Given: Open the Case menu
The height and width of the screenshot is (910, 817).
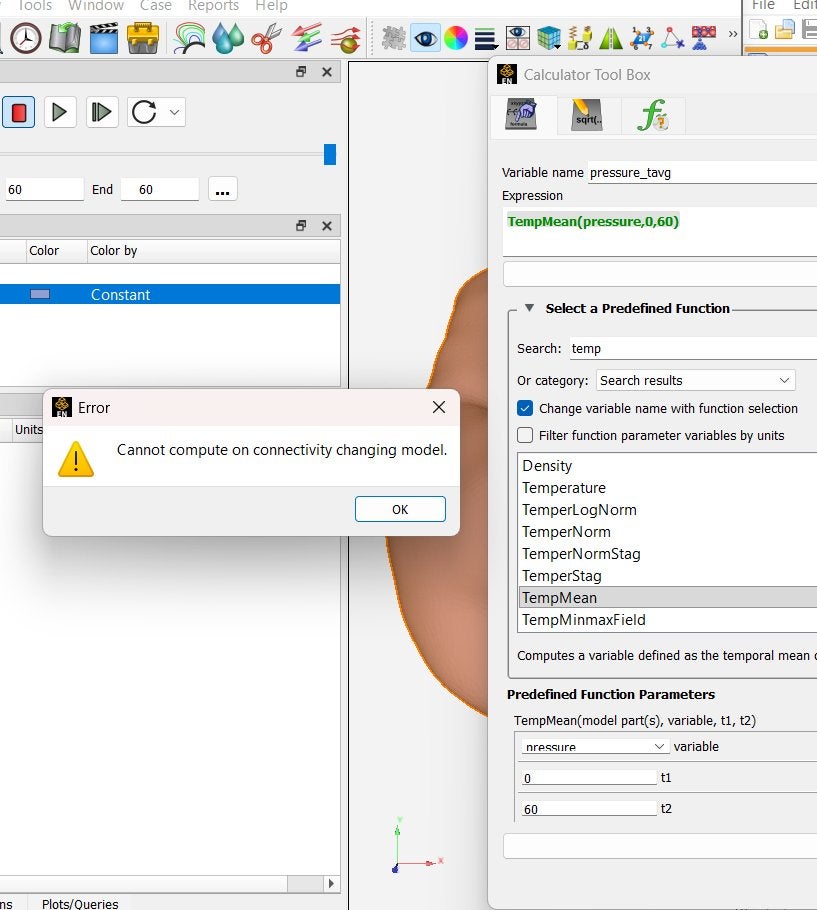Looking at the screenshot, I should pyautogui.click(x=156, y=6).
